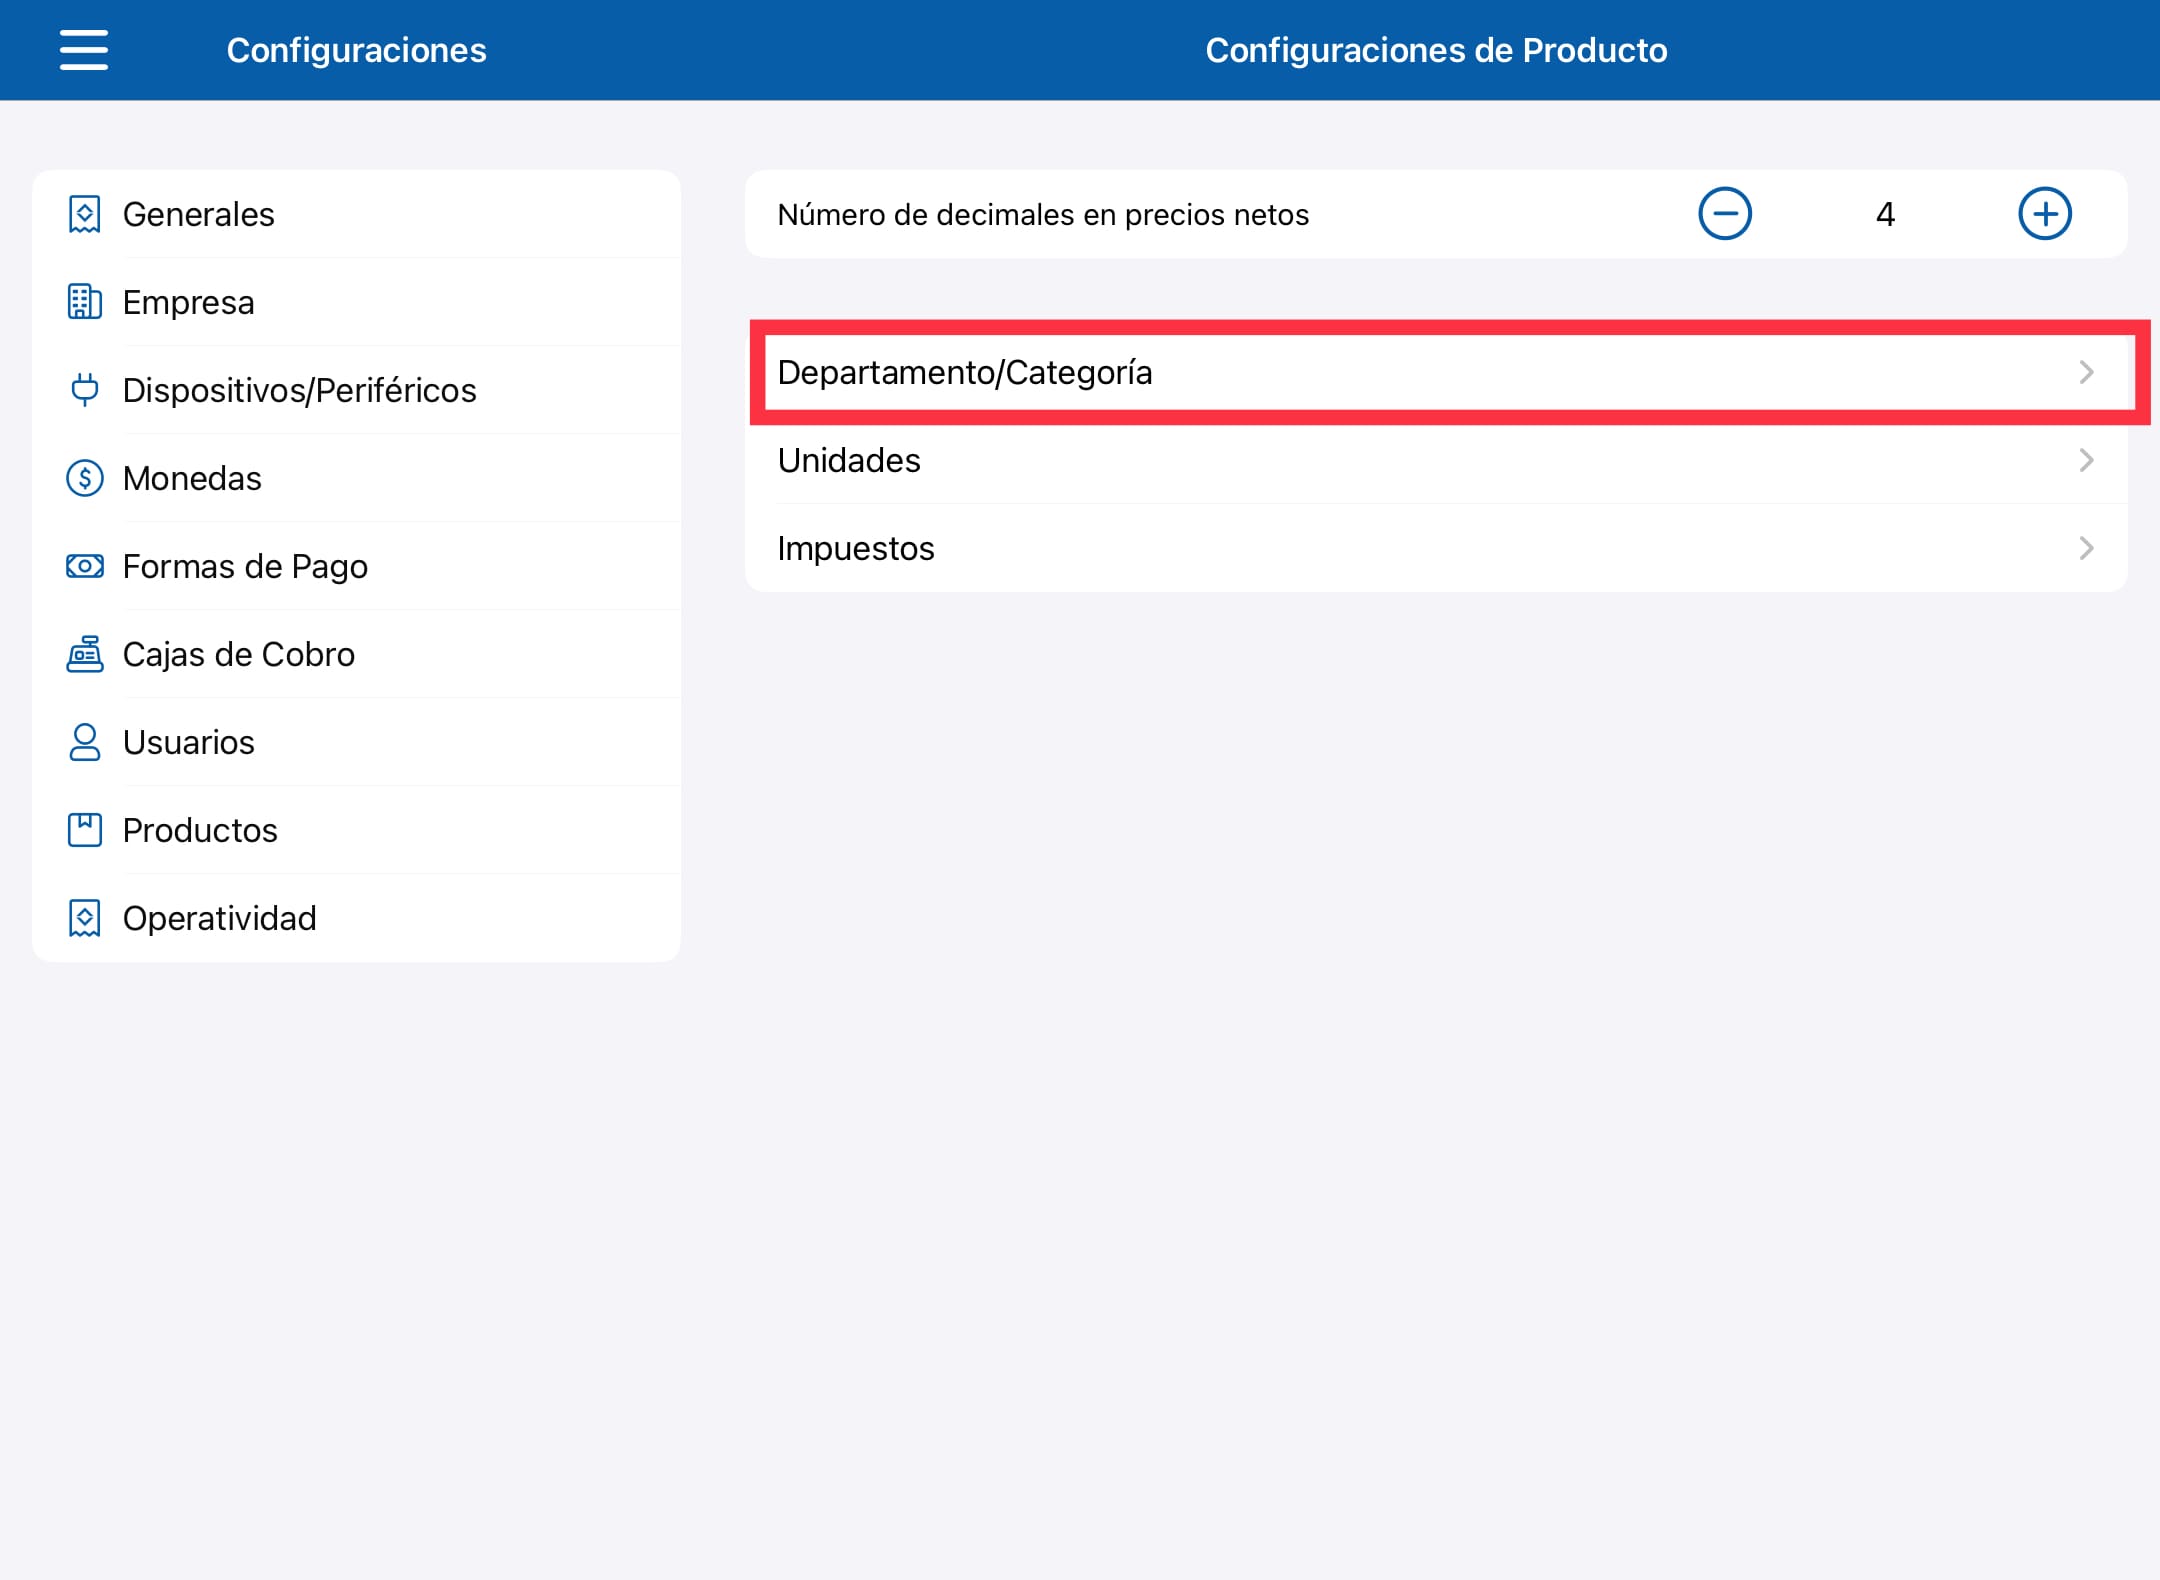Viewport: 2160px width, 1580px height.
Task: Click the Formas de Pago banknote icon
Action: pos(85,566)
